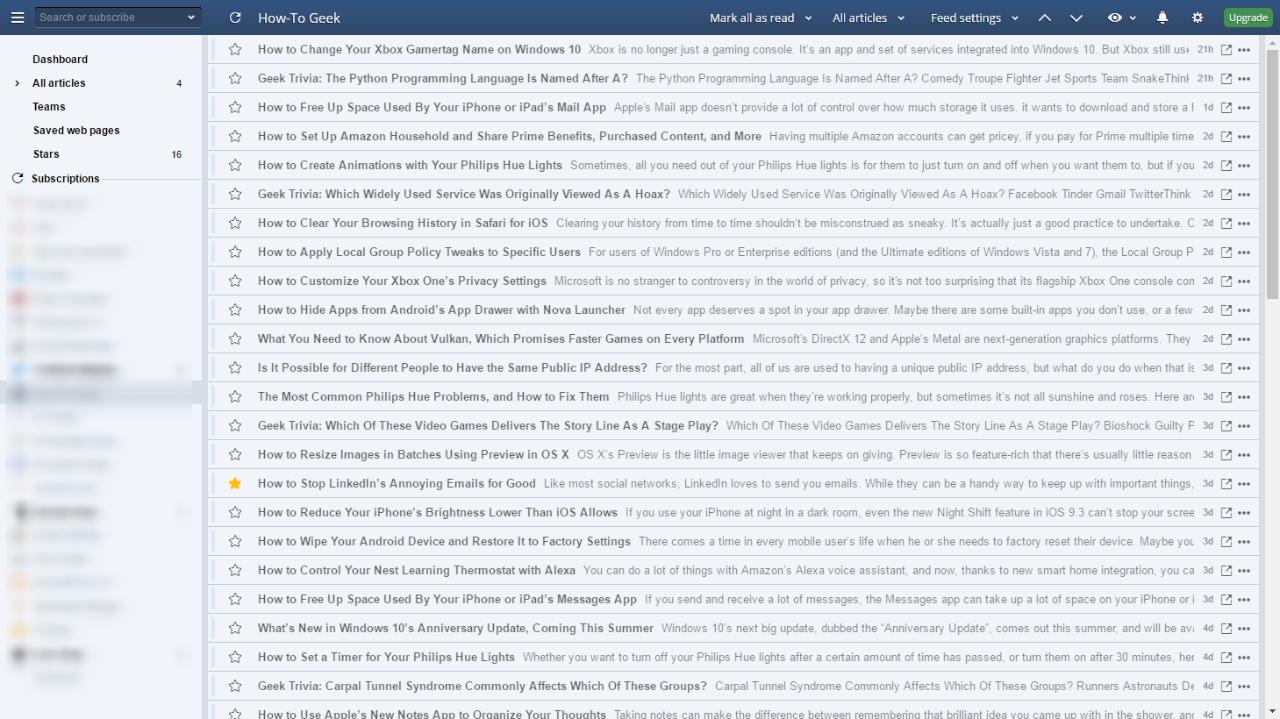Viewport: 1280px width, 719px height.
Task: Click the How-To Geek feed title
Action: coord(299,18)
